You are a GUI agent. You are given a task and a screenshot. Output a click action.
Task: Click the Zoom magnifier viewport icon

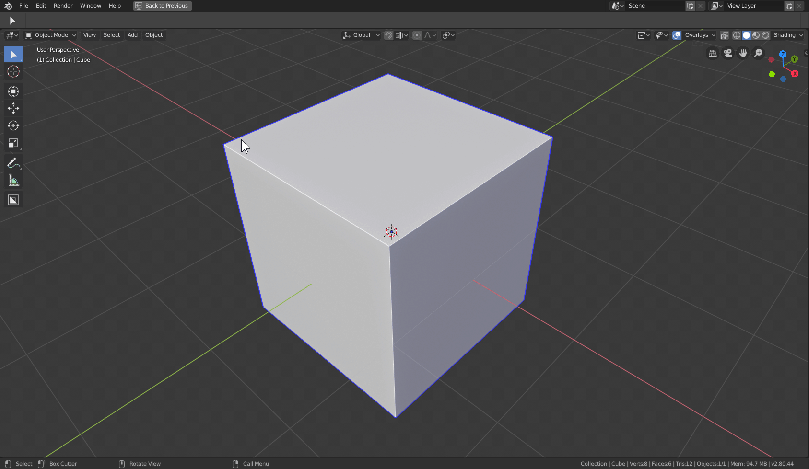pos(759,54)
